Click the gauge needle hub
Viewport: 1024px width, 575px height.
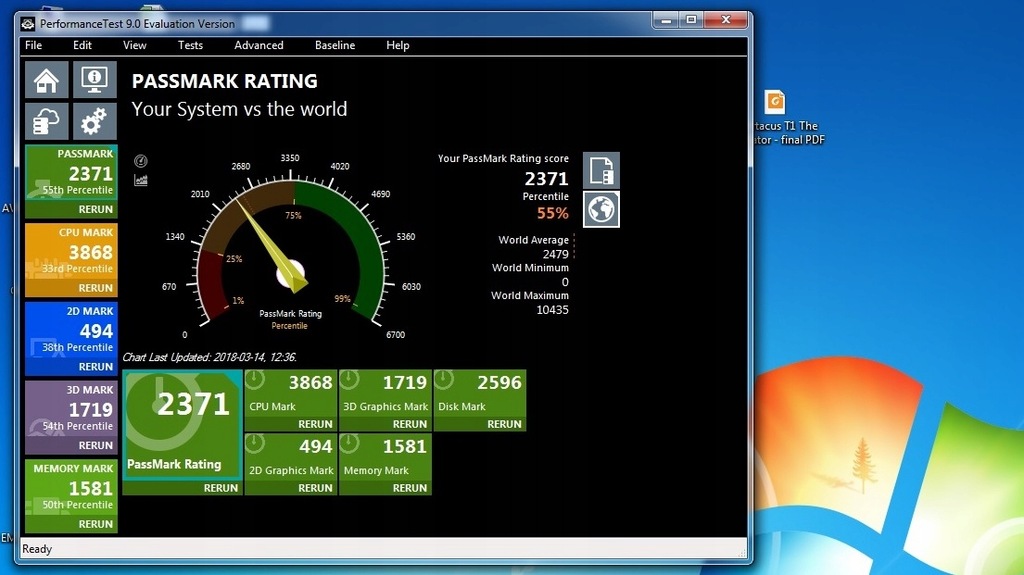pyautogui.click(x=291, y=274)
